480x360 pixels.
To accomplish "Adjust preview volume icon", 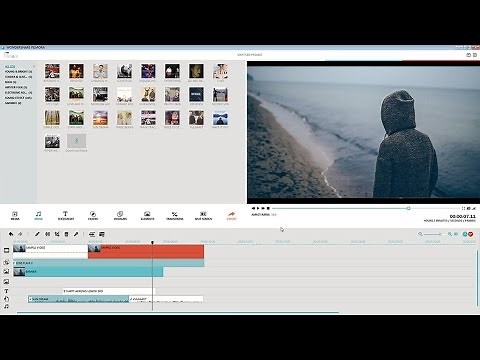I will 474,208.
